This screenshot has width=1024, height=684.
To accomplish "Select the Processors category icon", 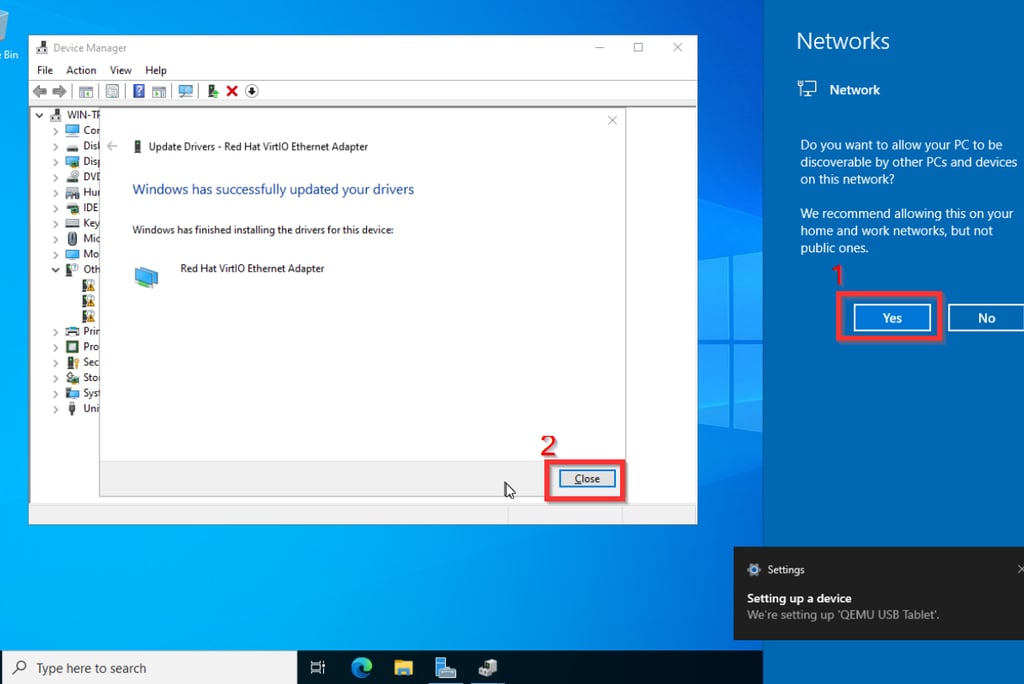I will [x=72, y=346].
